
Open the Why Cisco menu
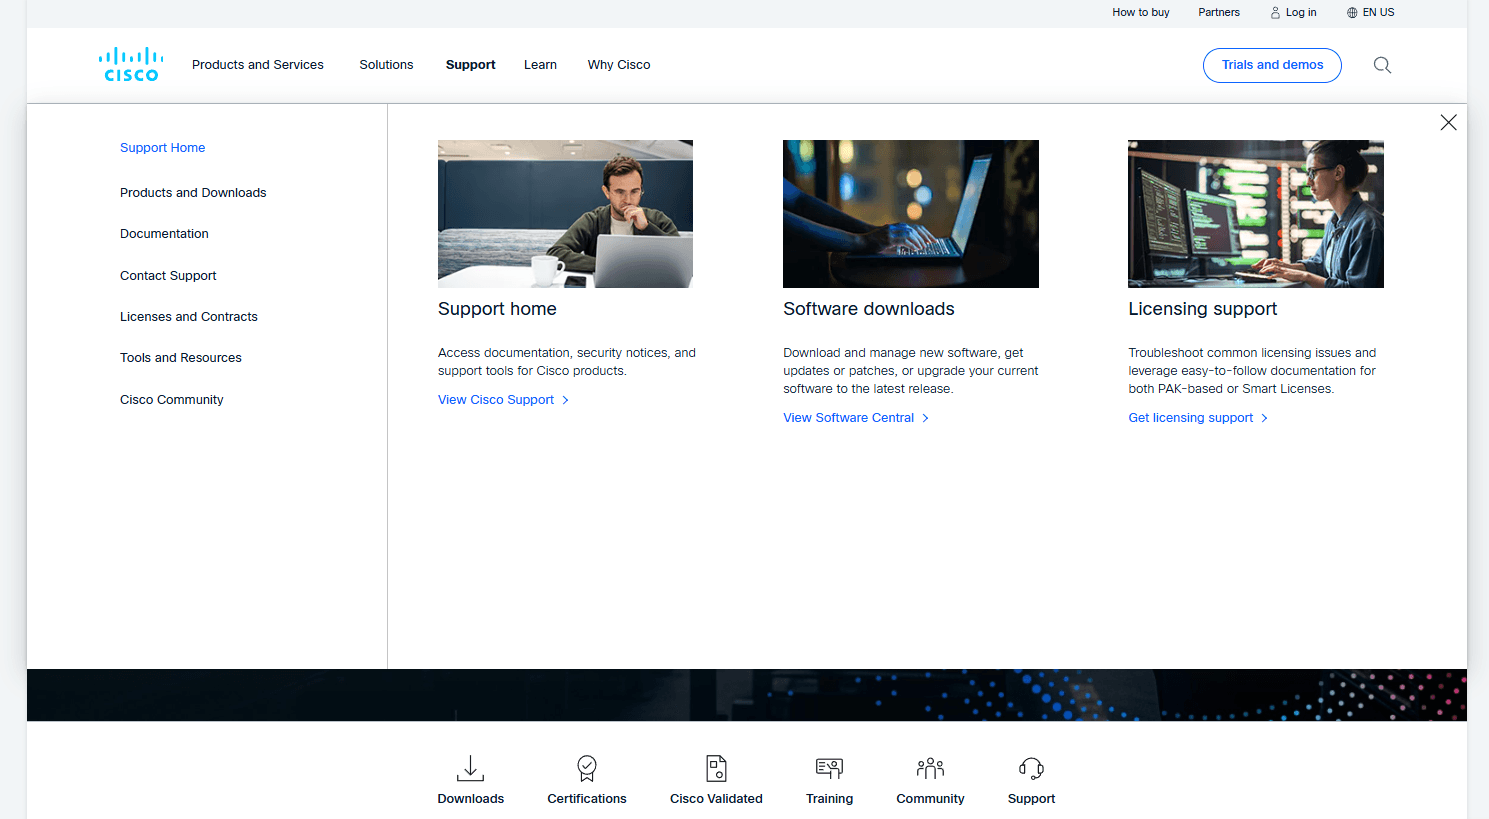[619, 65]
